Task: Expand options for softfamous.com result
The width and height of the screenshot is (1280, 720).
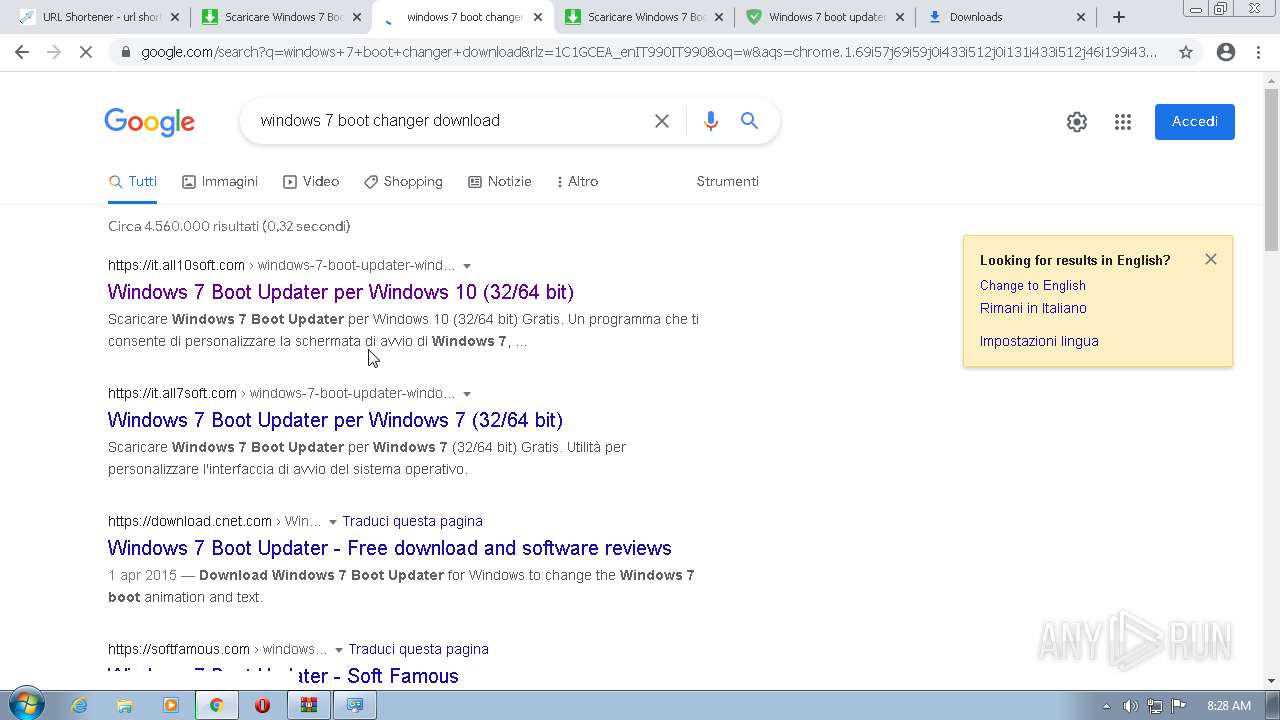Action: click(339, 650)
